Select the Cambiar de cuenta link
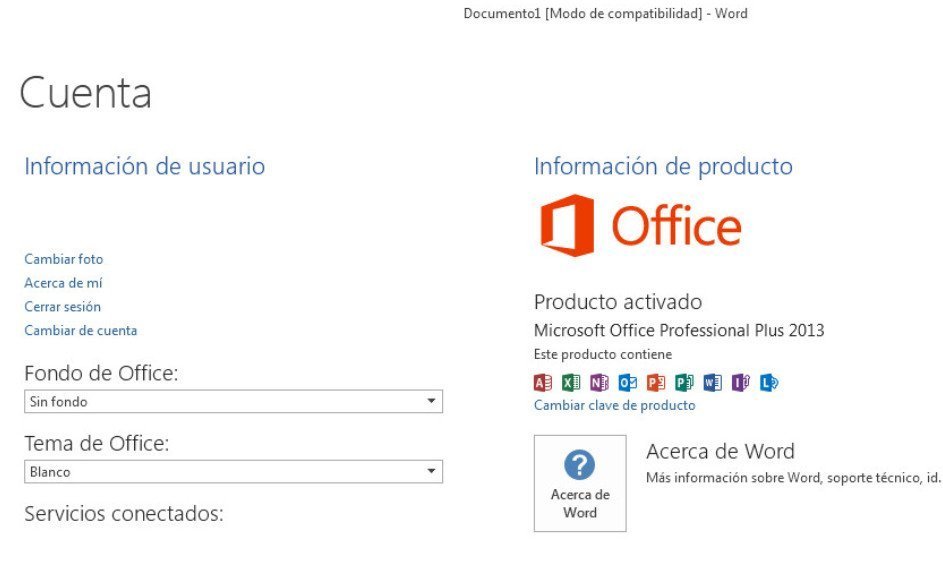Screen dimensions: 943x566 (81, 330)
